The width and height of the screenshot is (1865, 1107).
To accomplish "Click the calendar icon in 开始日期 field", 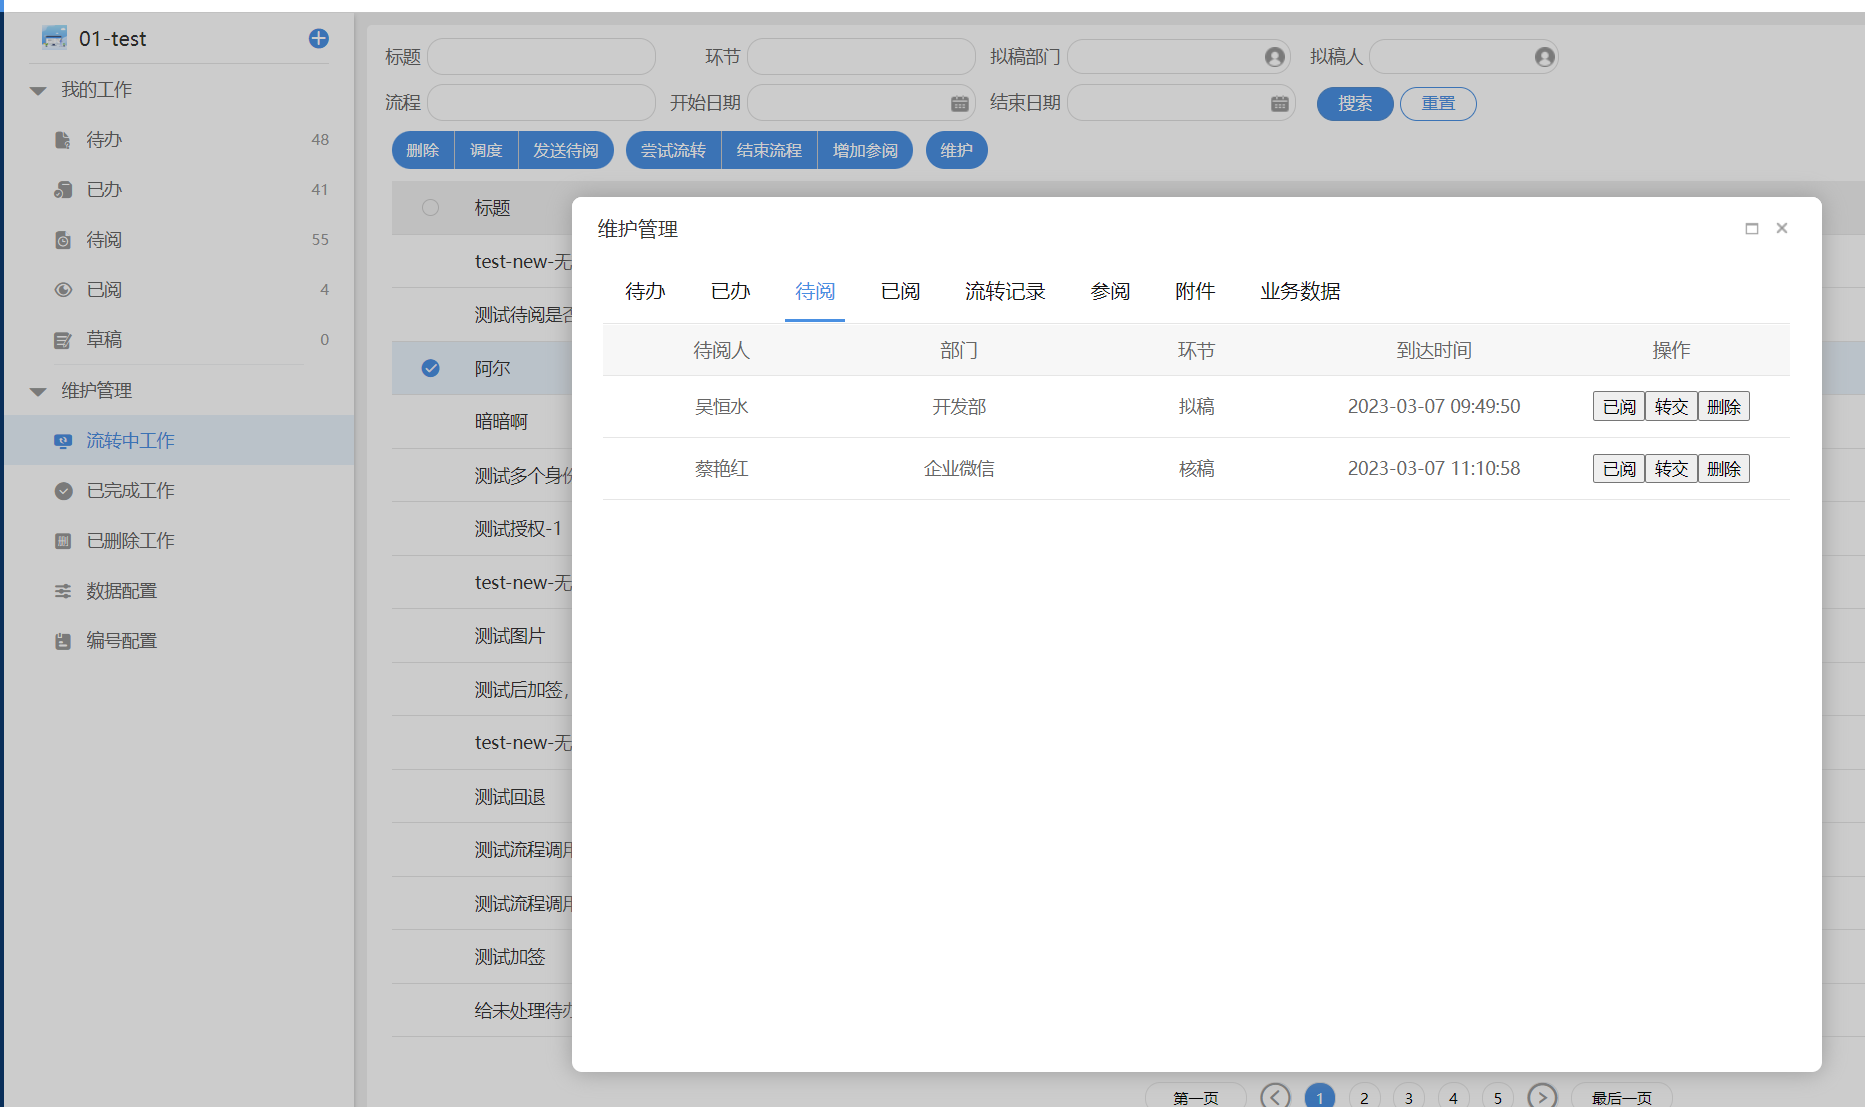I will tap(959, 104).
